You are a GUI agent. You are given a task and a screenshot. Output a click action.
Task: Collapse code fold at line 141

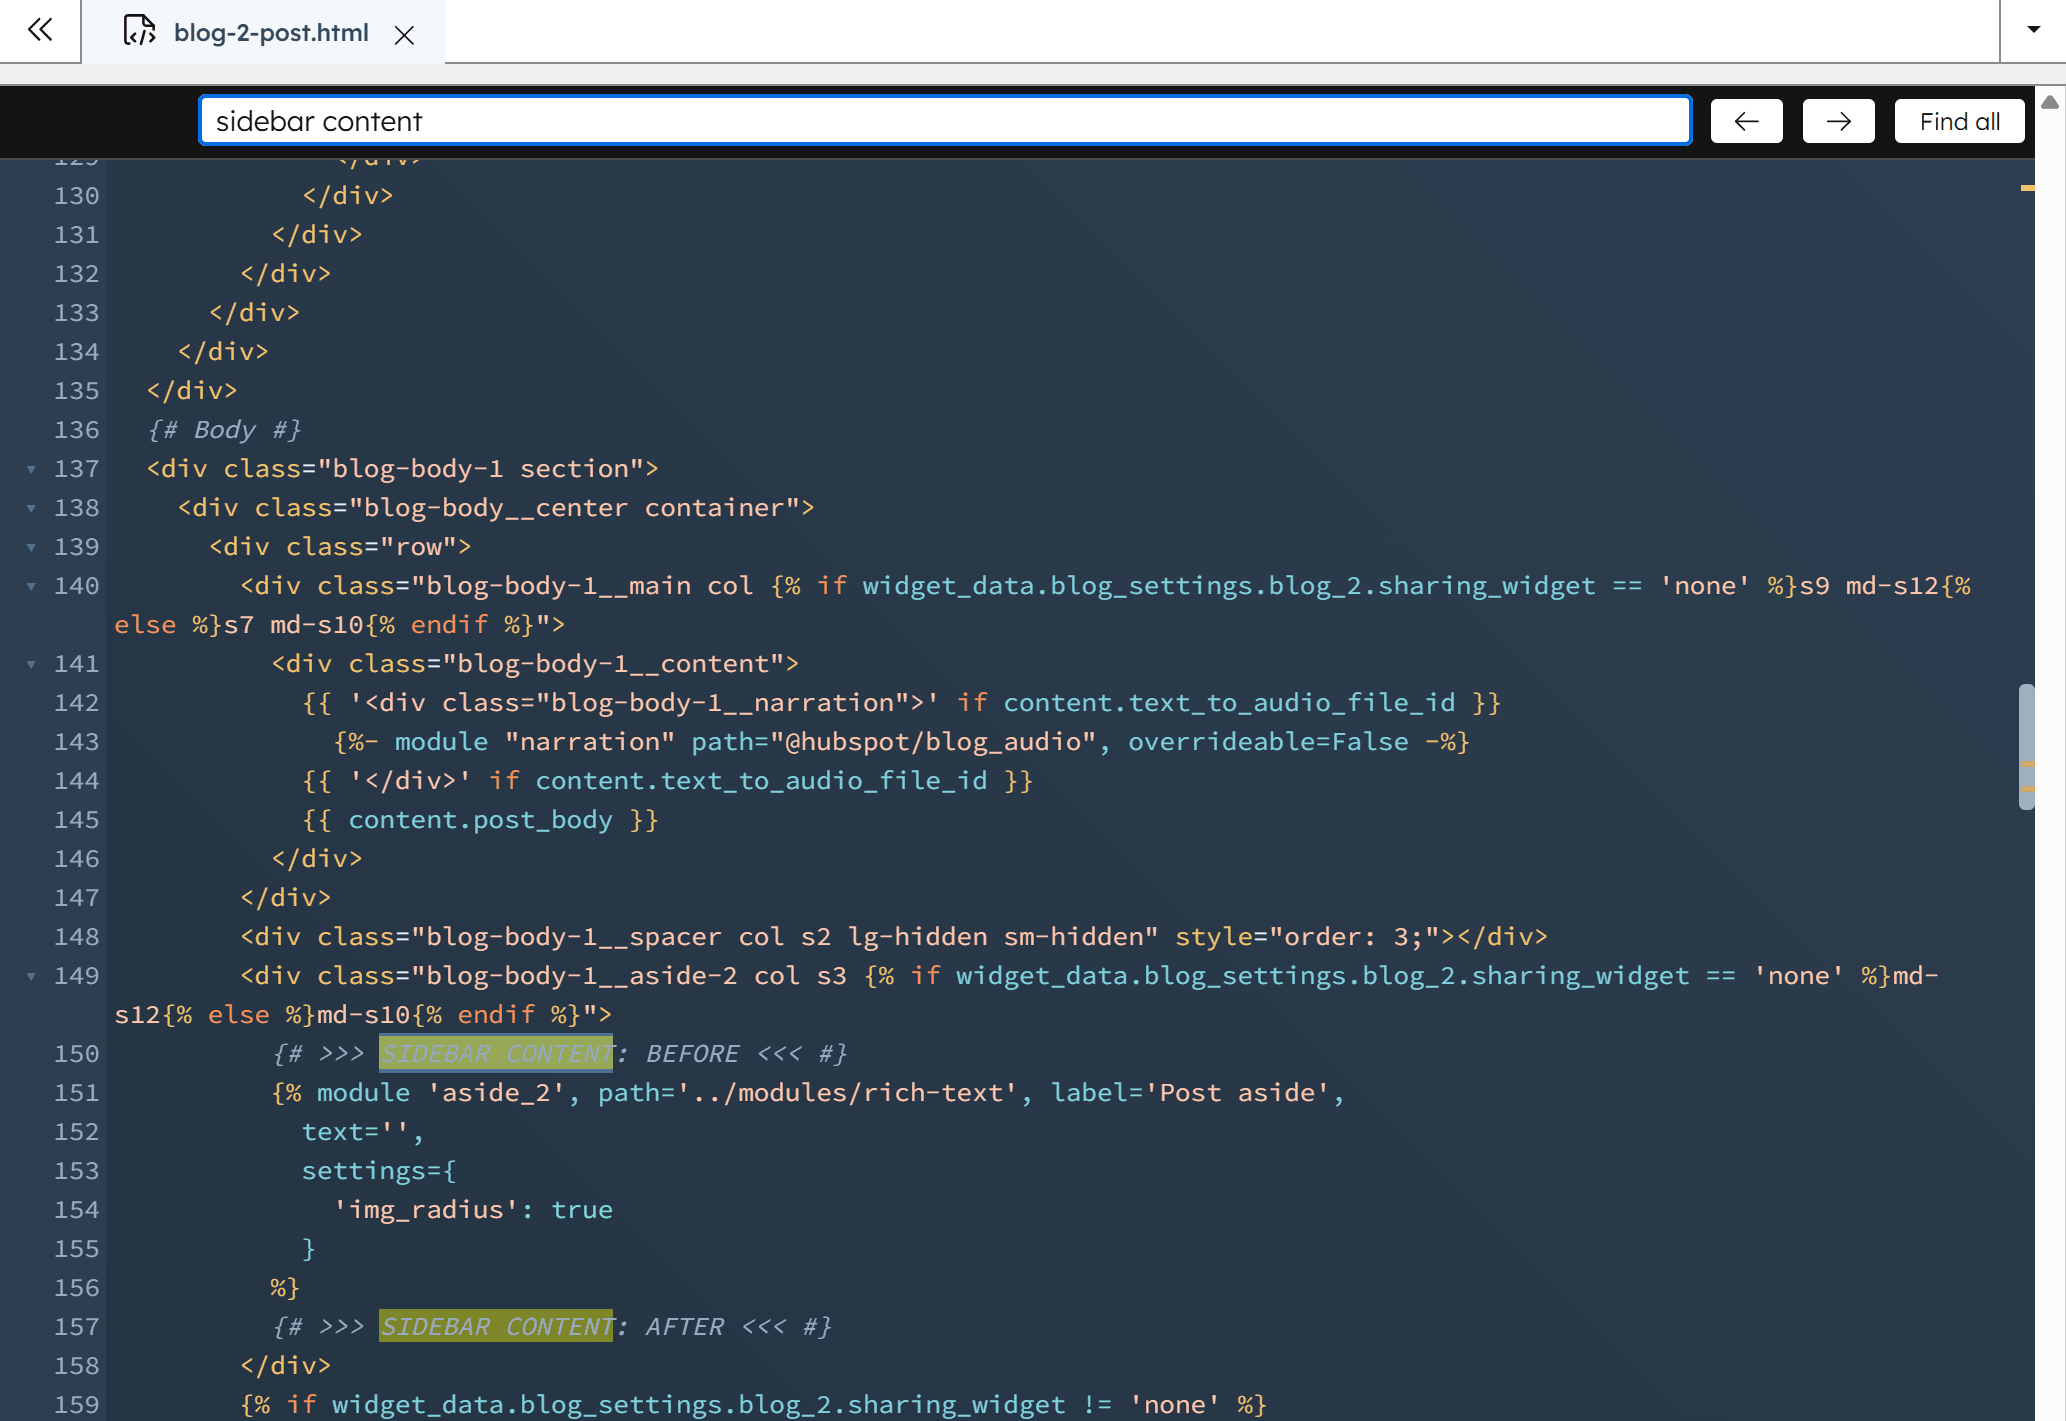coord(31,664)
